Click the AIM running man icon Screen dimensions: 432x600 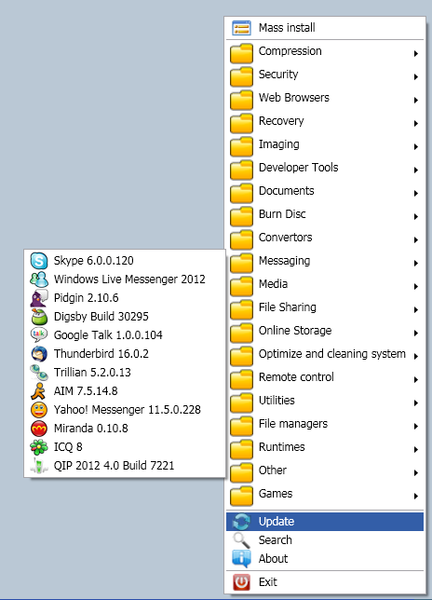pos(39,391)
